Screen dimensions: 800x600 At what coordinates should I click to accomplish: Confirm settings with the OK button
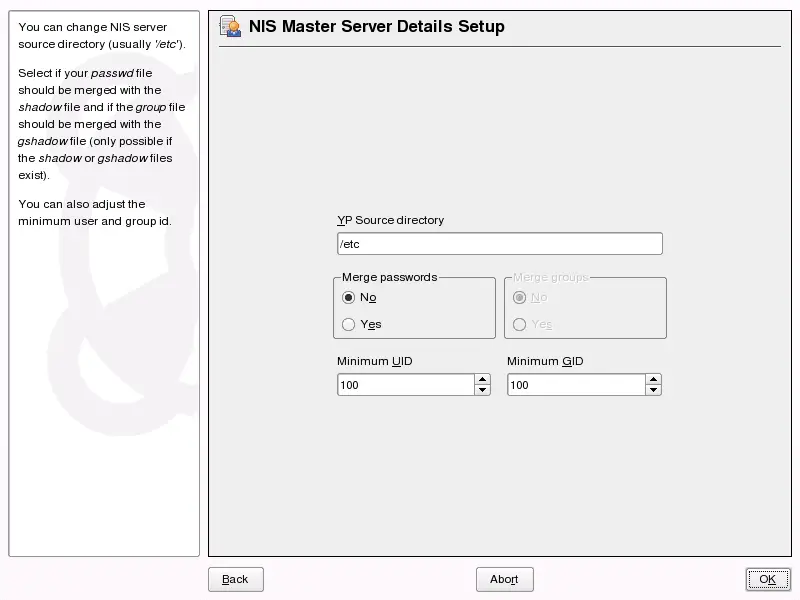click(x=767, y=578)
